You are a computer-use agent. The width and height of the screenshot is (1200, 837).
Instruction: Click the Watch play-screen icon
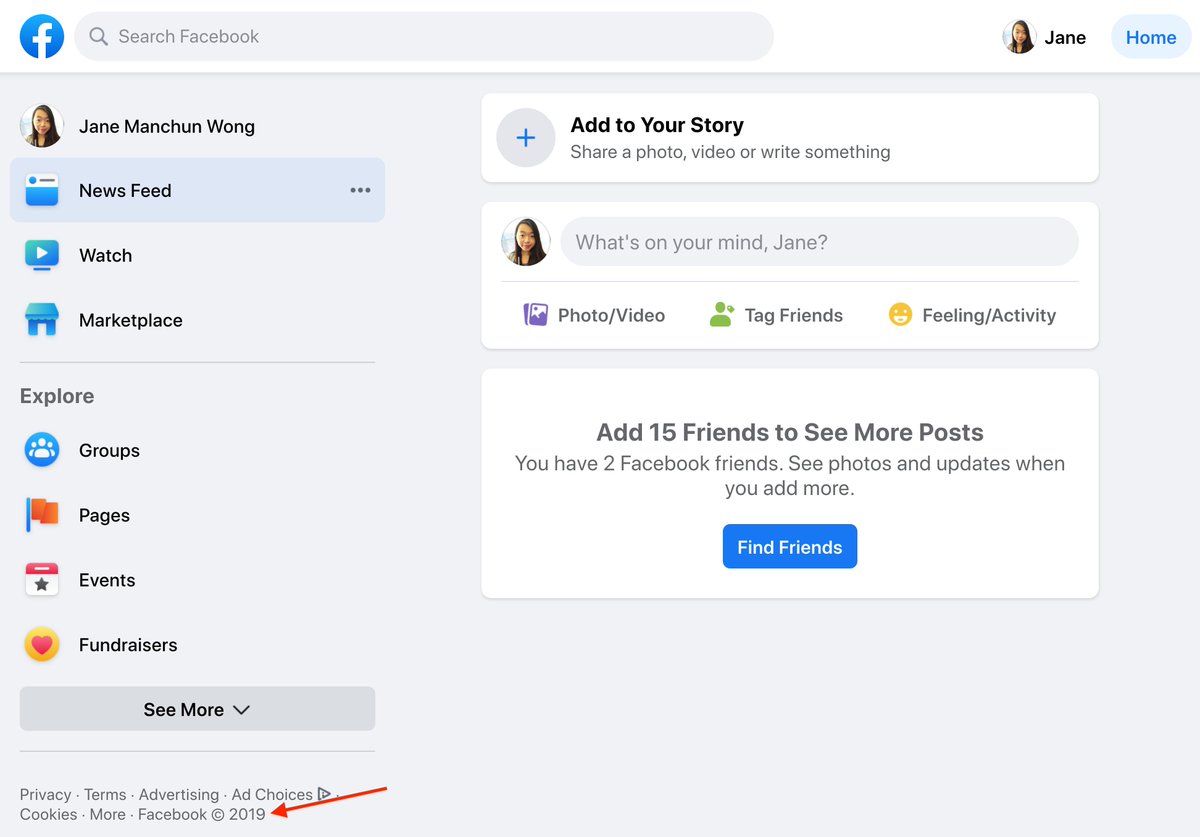[x=42, y=255]
